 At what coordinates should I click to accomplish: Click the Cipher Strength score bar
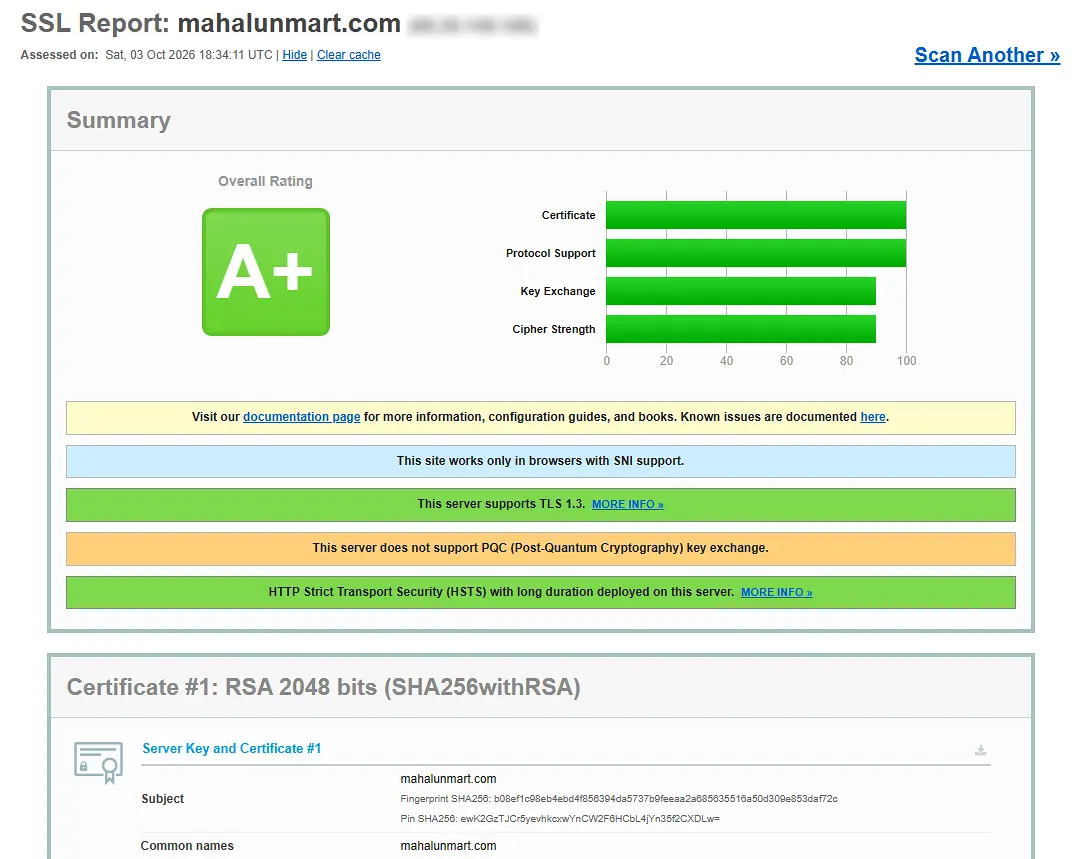click(x=741, y=329)
